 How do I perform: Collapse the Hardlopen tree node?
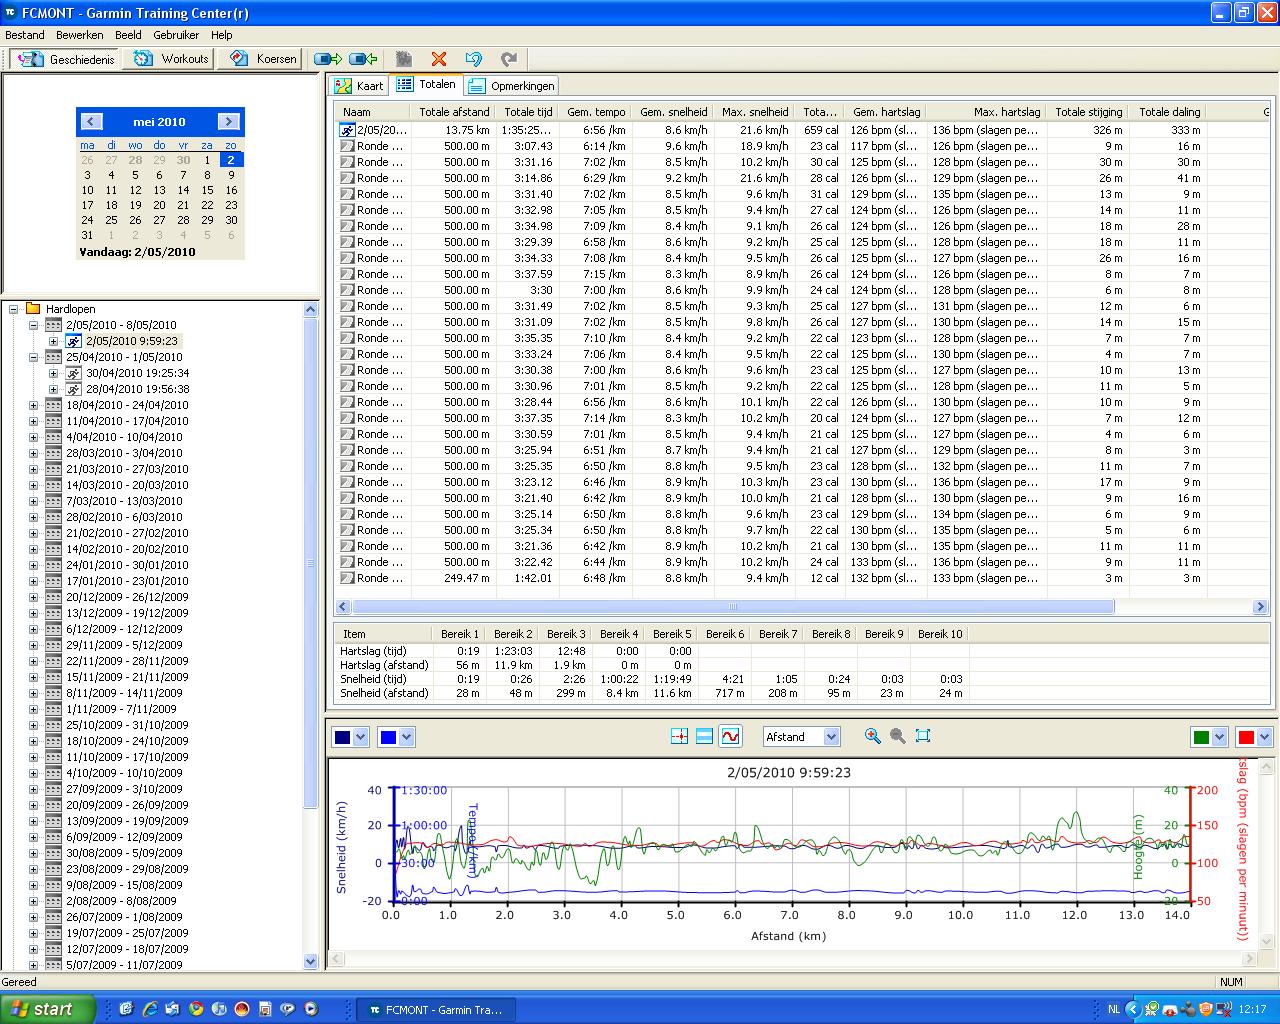click(x=14, y=309)
